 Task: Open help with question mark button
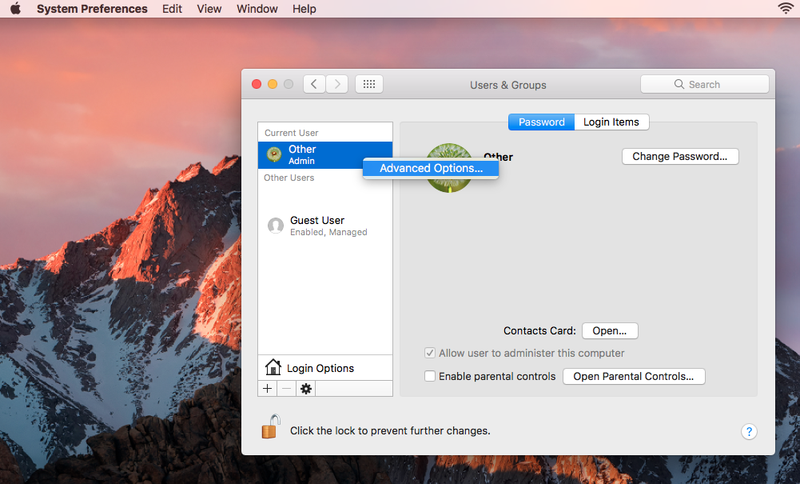(749, 431)
